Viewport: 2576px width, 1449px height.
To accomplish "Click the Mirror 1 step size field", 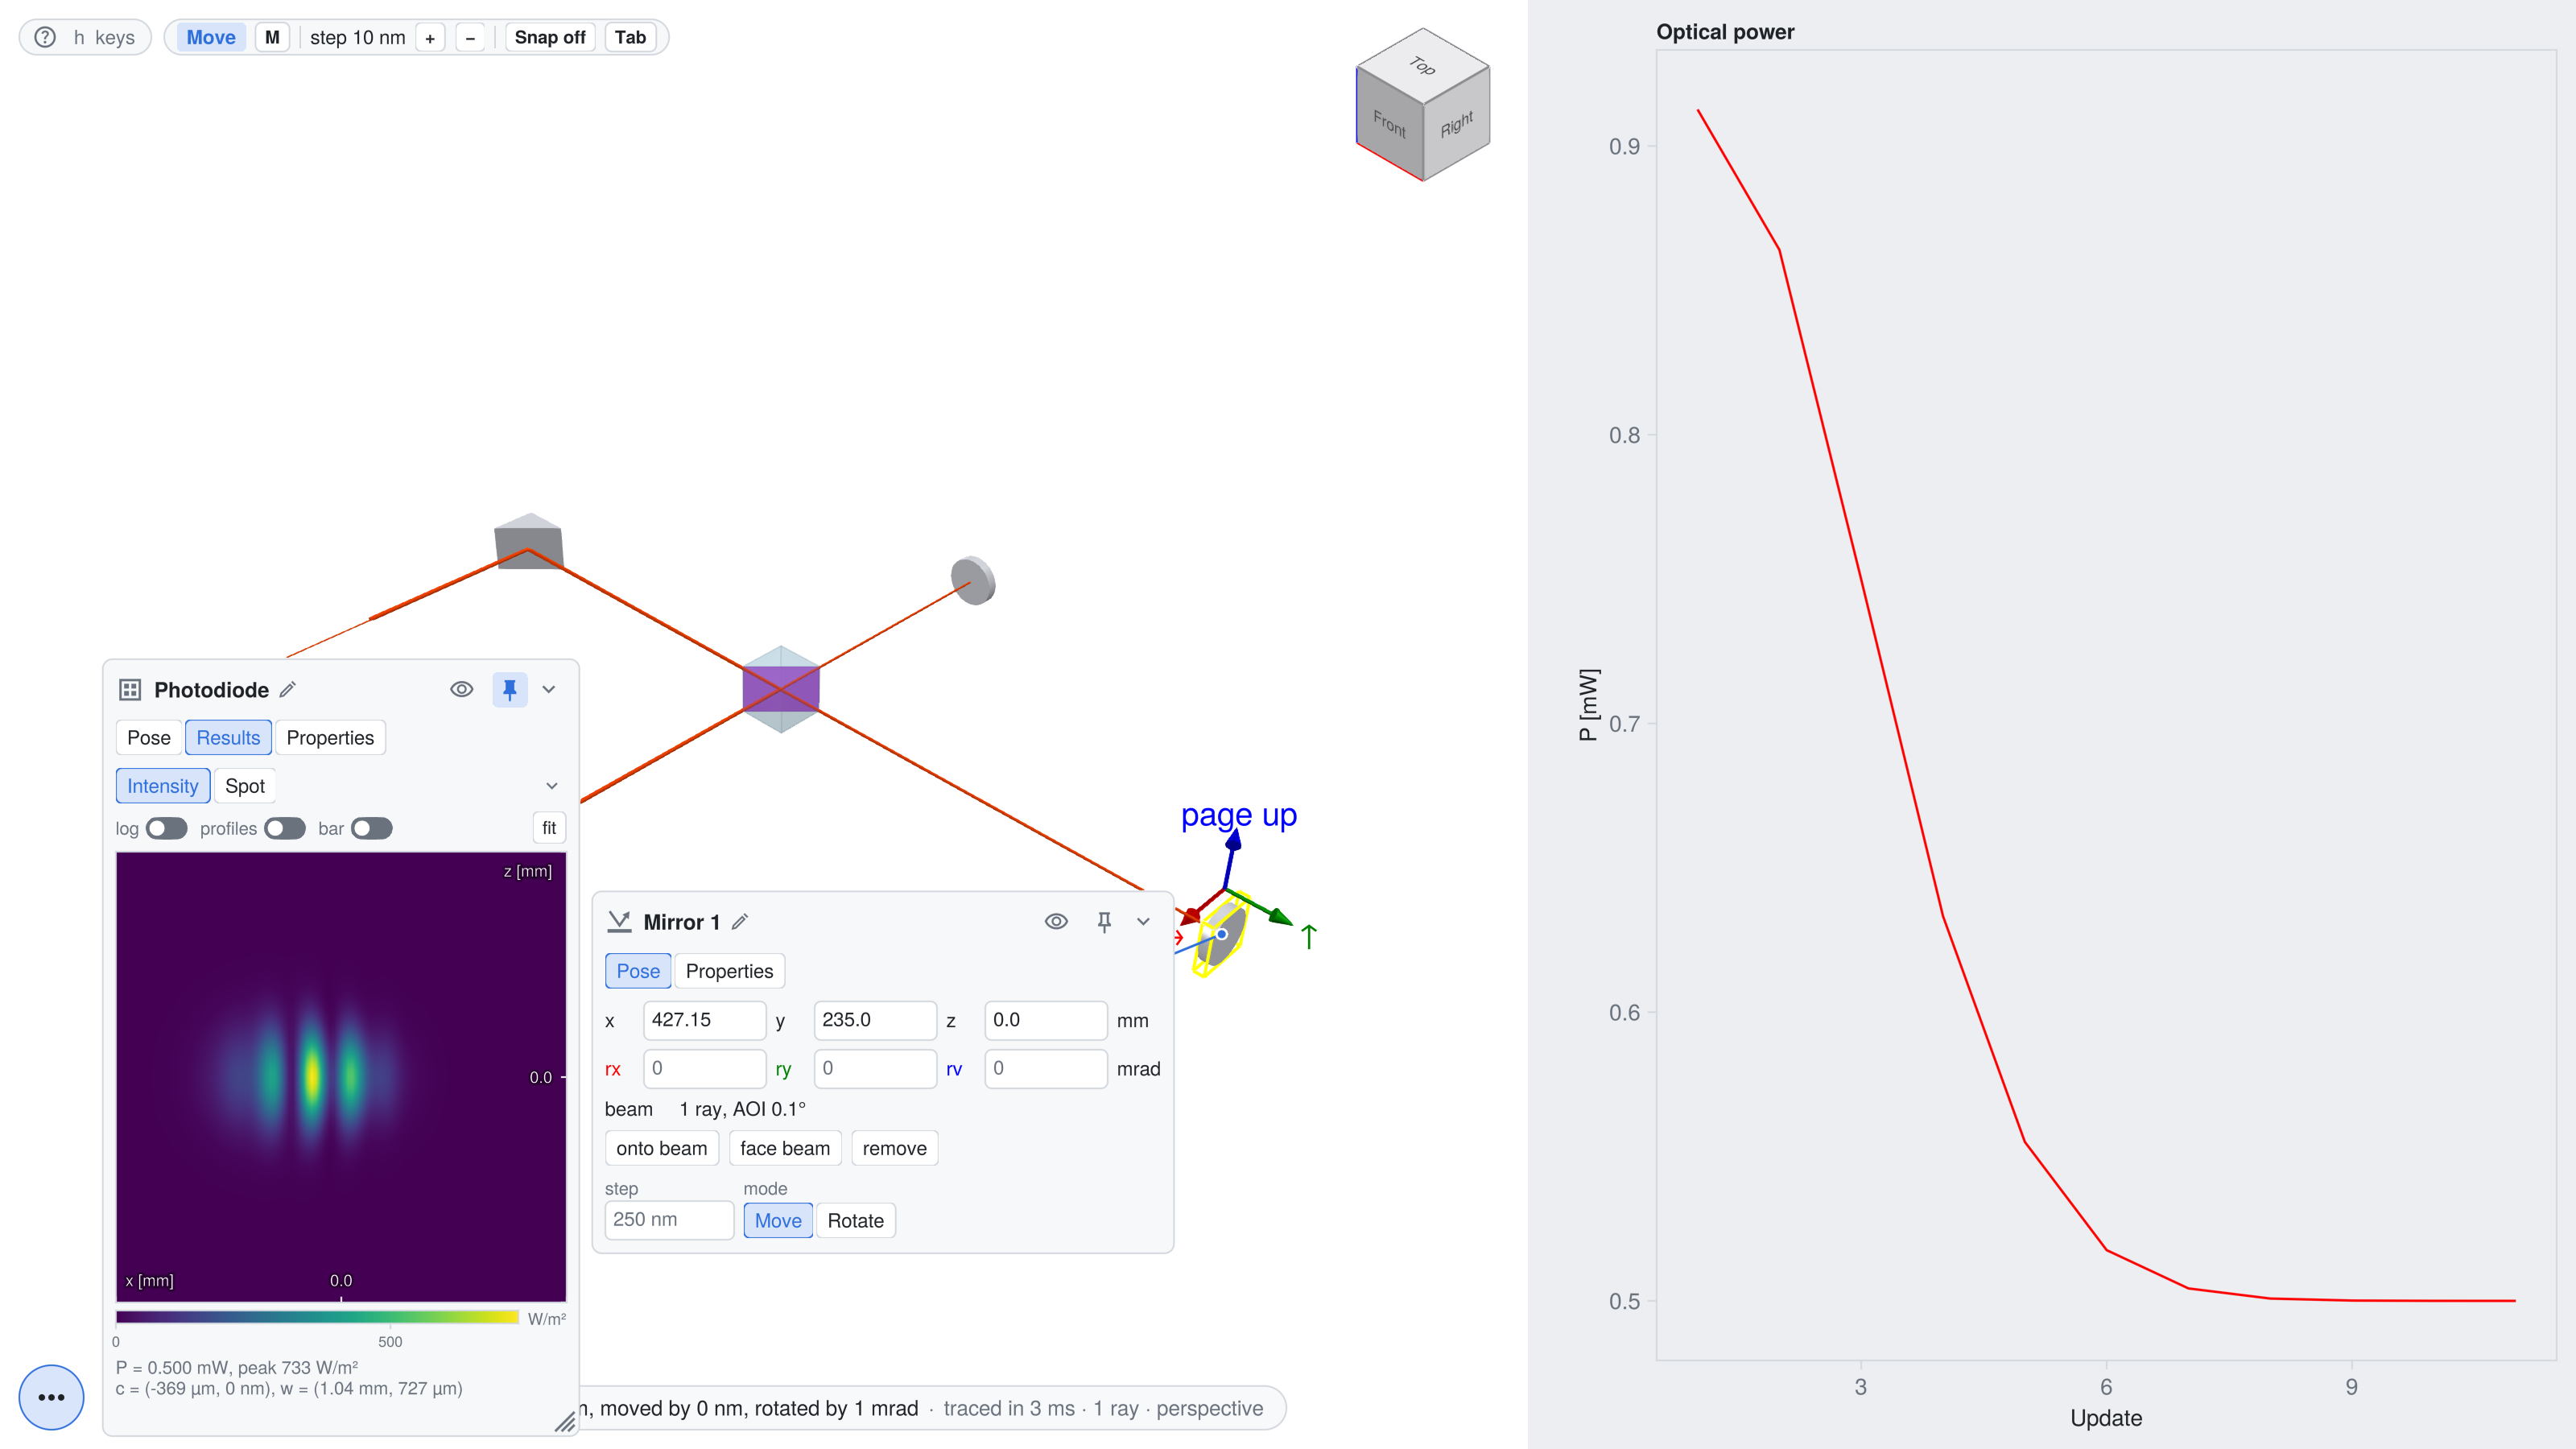I will pyautogui.click(x=669, y=1220).
